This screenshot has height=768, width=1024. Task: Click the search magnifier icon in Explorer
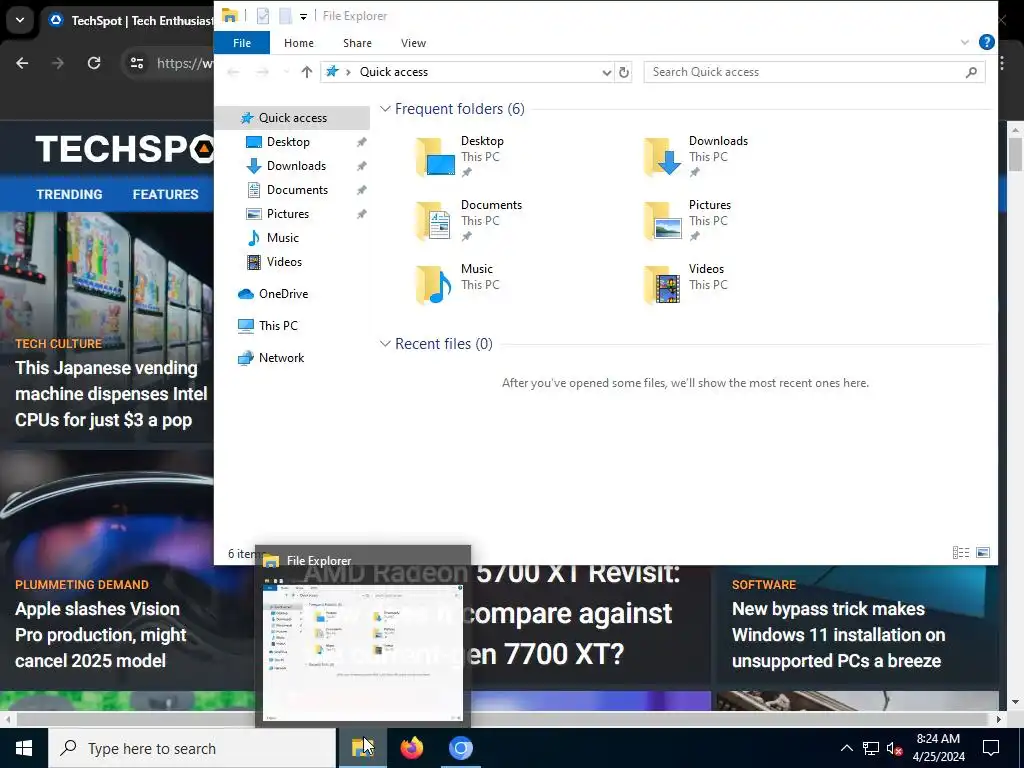[x=971, y=72]
